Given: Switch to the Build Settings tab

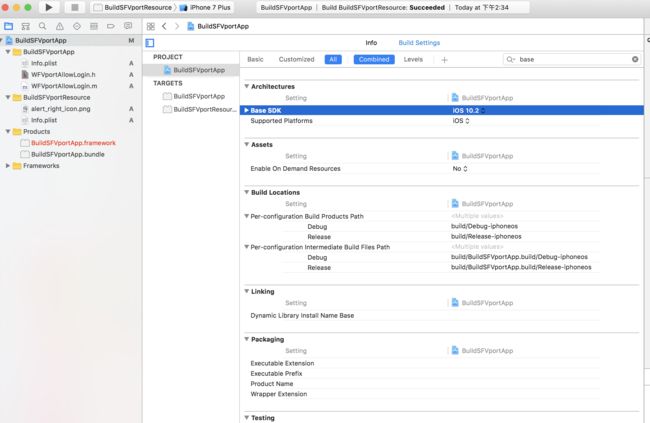Looking at the screenshot, I should [x=419, y=42].
